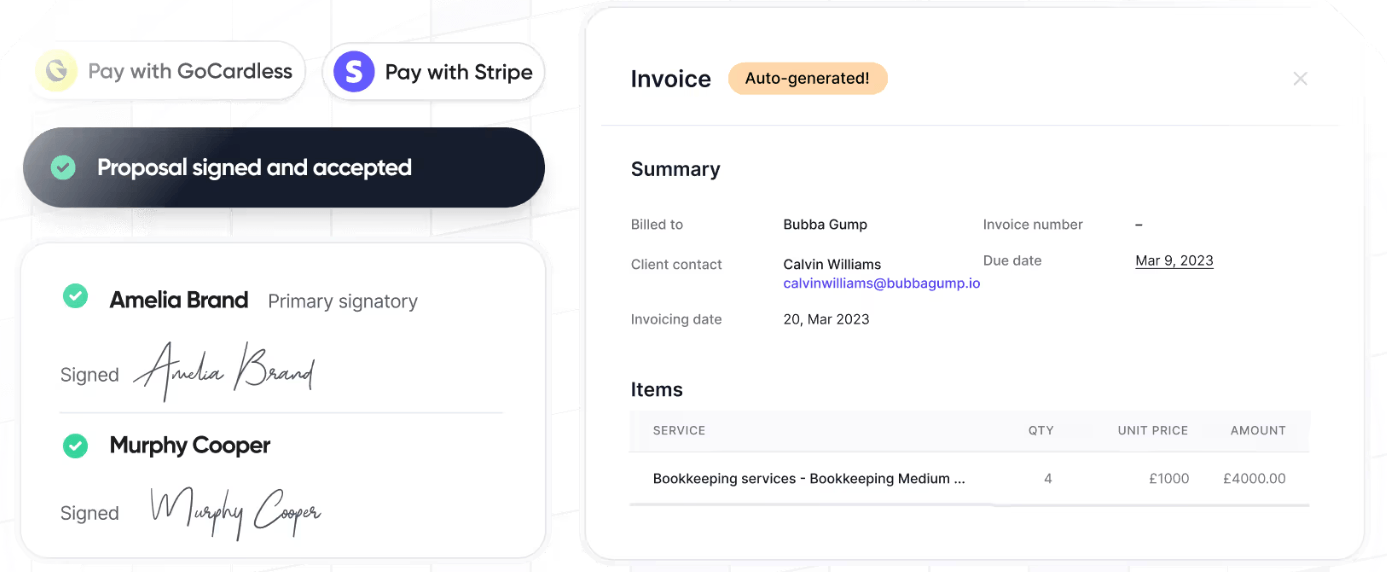Click the Mar 9, 2023 due date
This screenshot has height=572, width=1387.
(x=1174, y=260)
